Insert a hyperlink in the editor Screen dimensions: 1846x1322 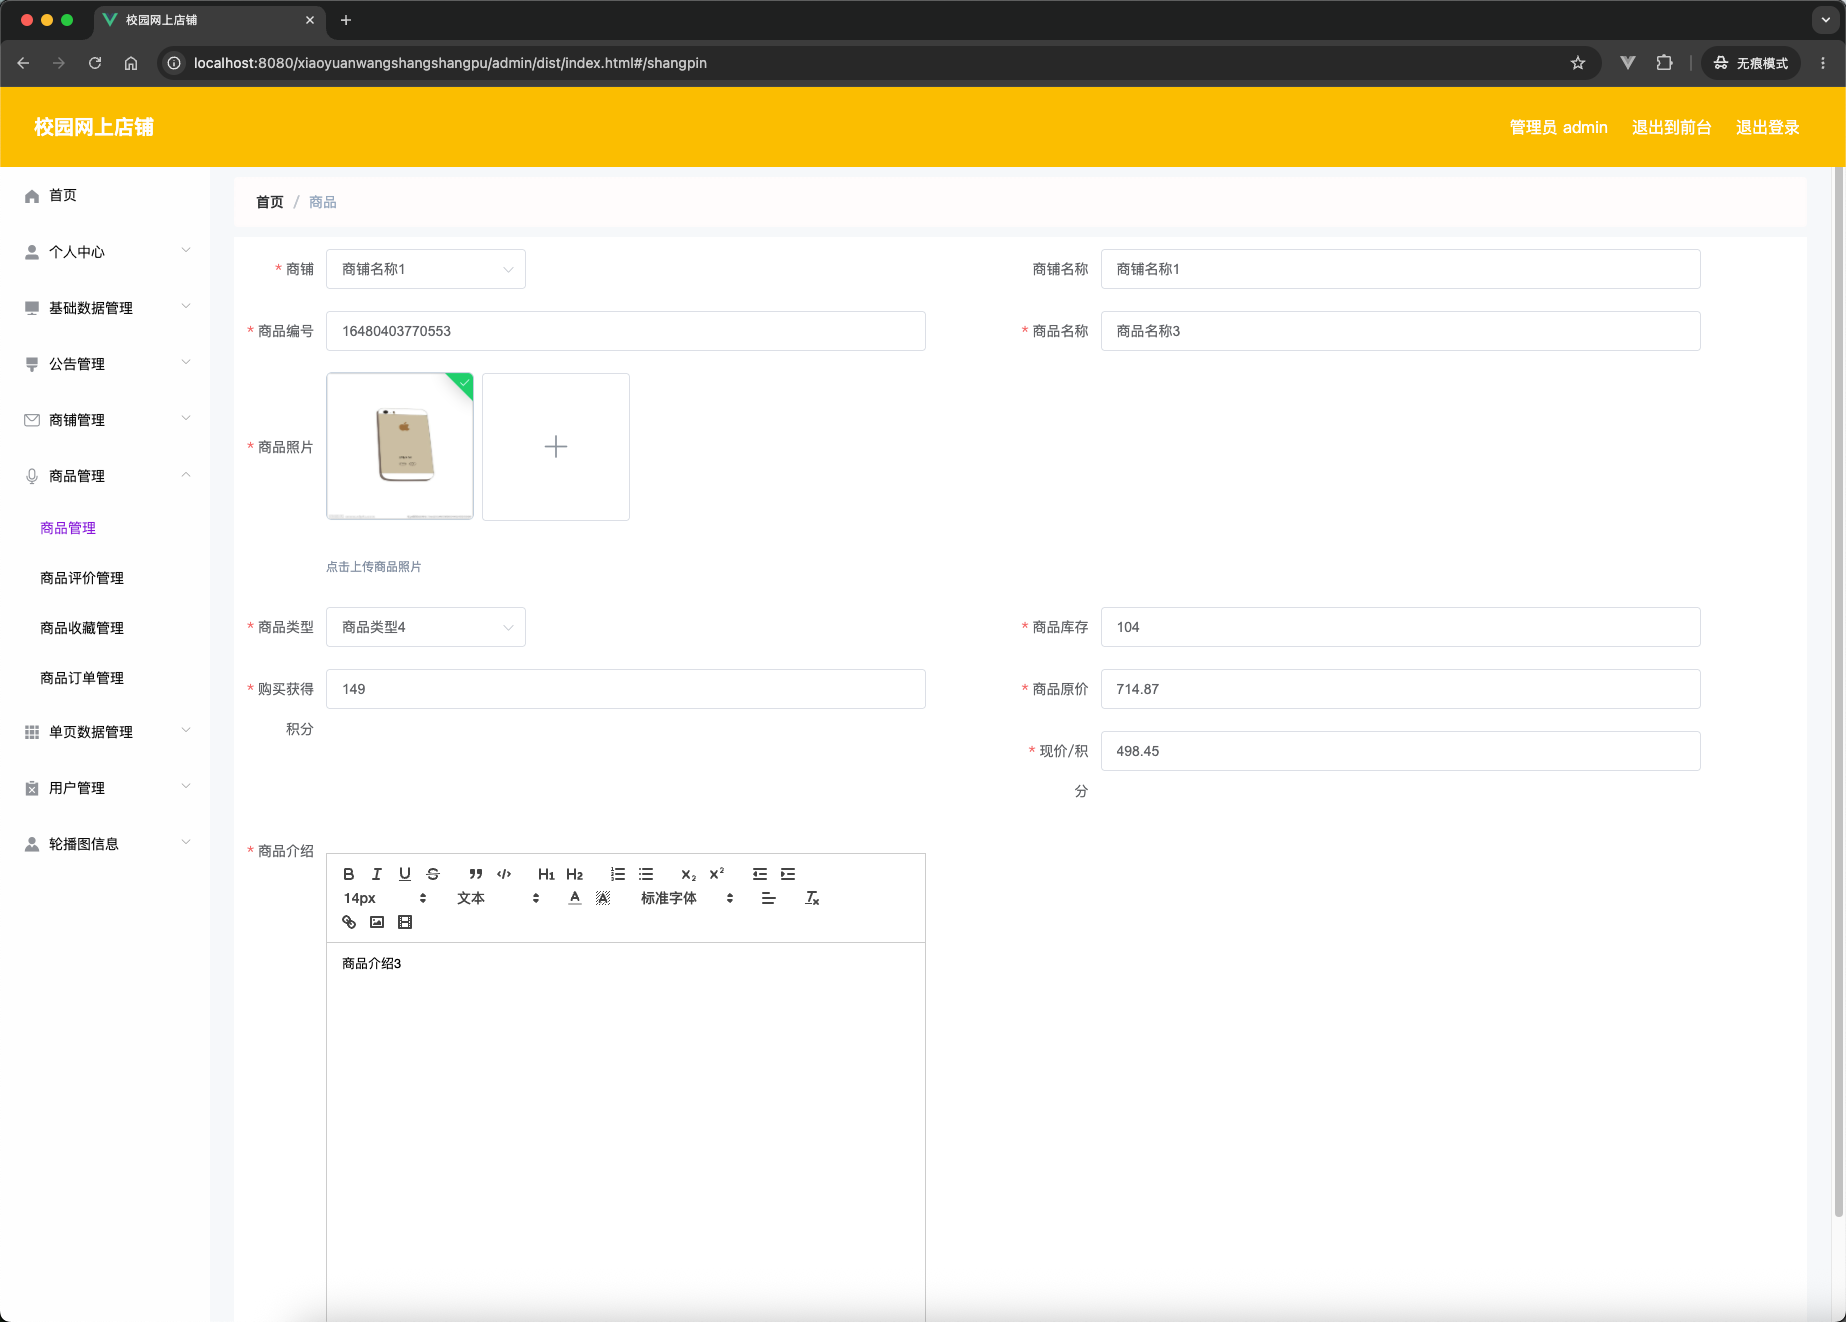348,922
